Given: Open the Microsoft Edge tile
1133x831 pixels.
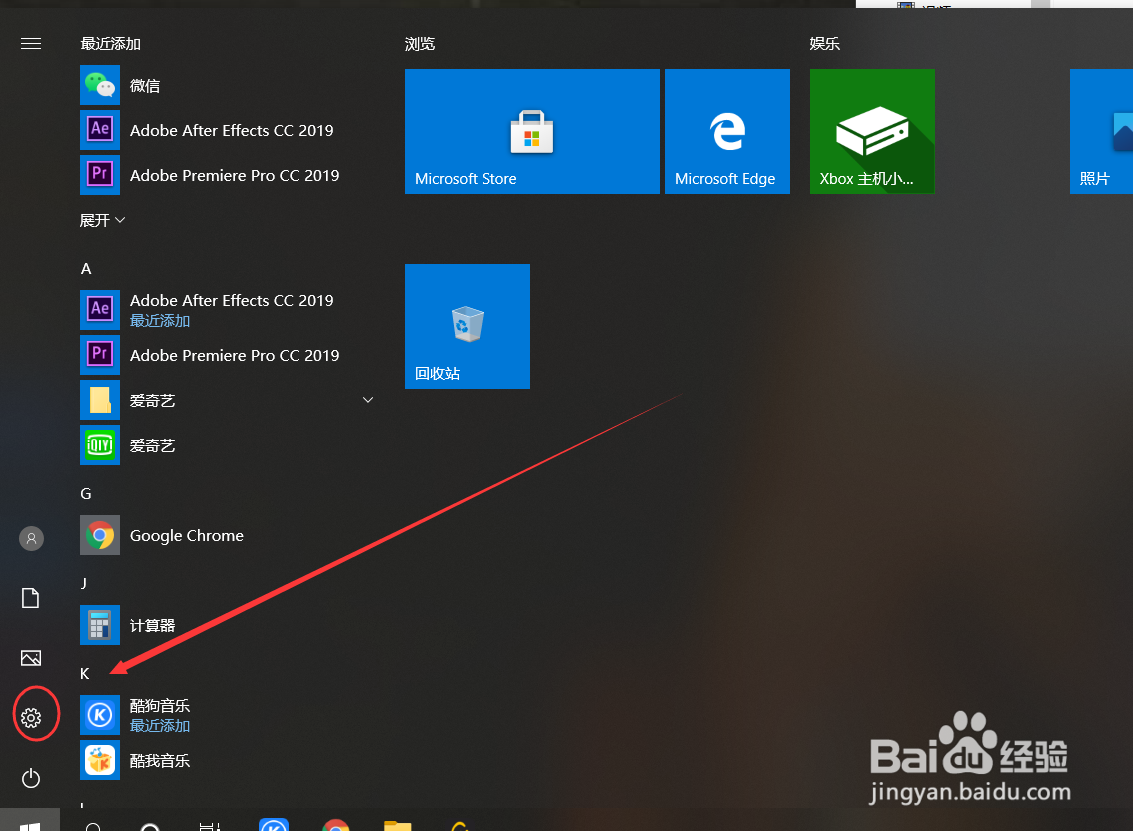Looking at the screenshot, I should coord(727,132).
